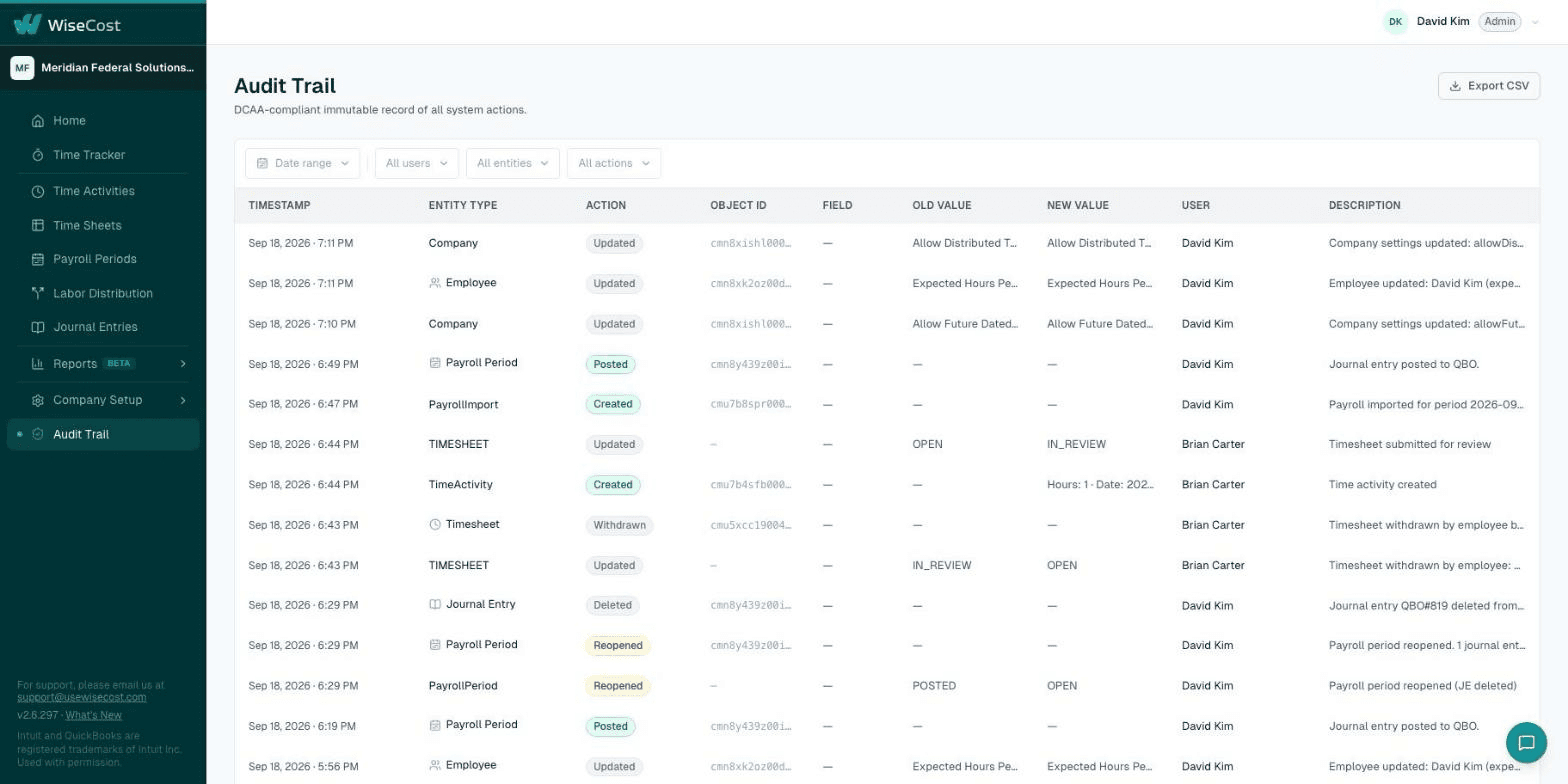This screenshot has height=784, width=1568.
Task: Click the Payroll Periods calendar icon
Action: (x=38, y=259)
